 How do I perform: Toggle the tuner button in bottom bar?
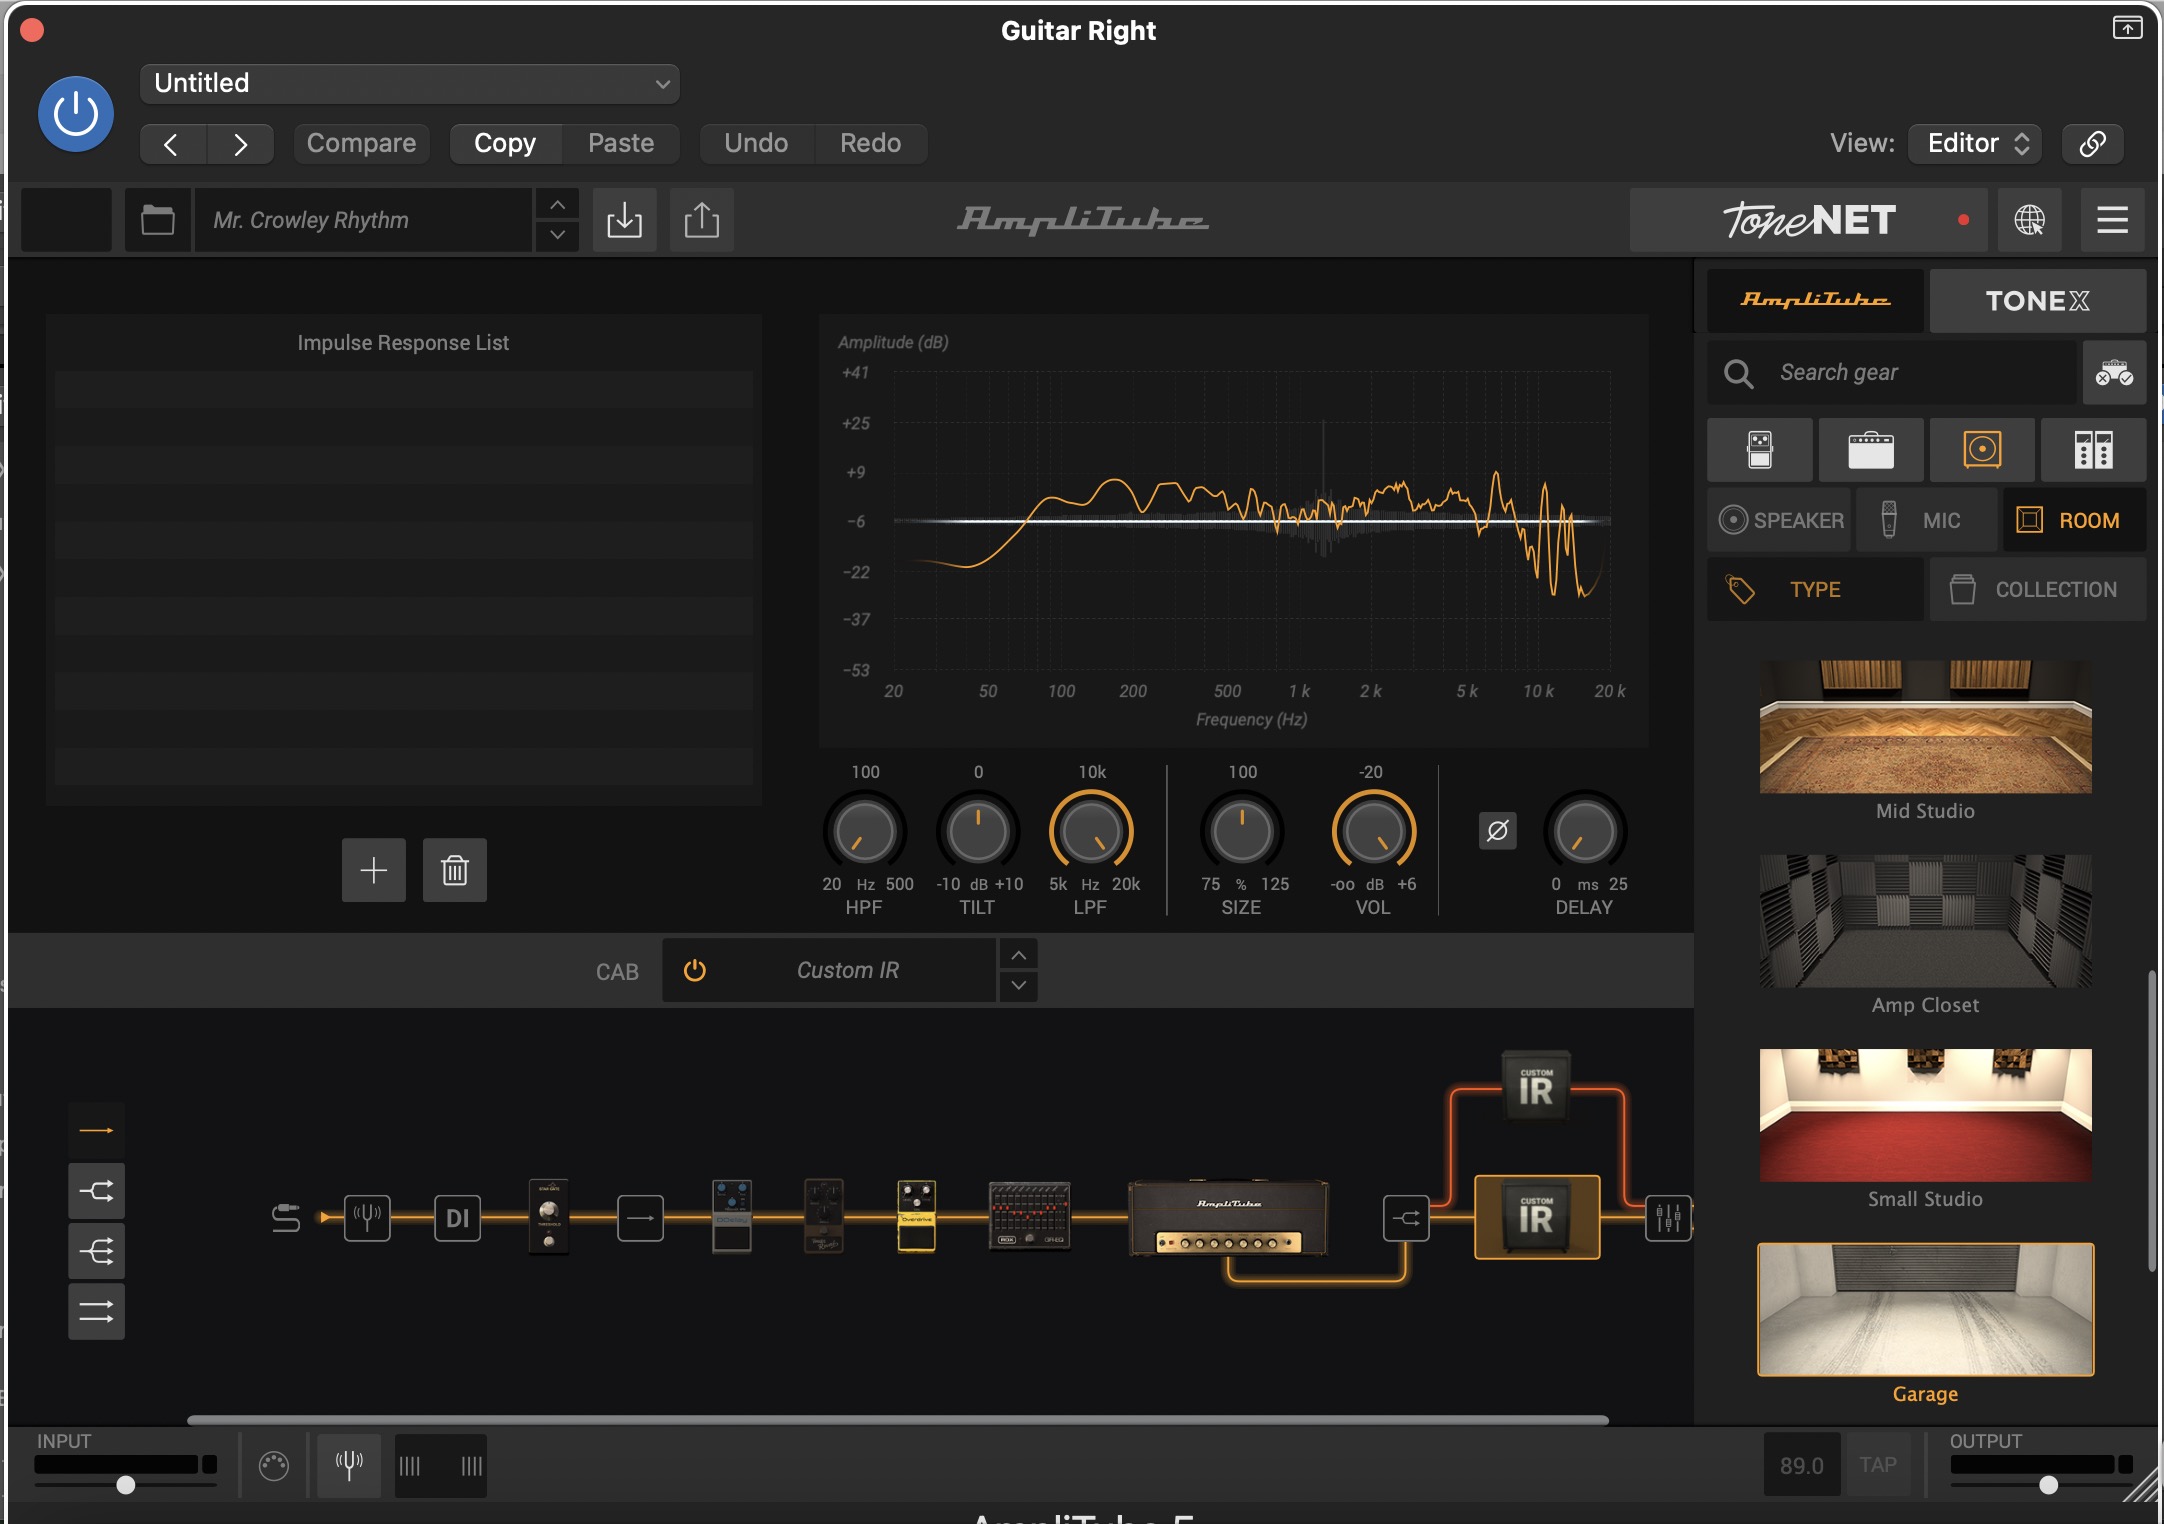click(x=349, y=1466)
